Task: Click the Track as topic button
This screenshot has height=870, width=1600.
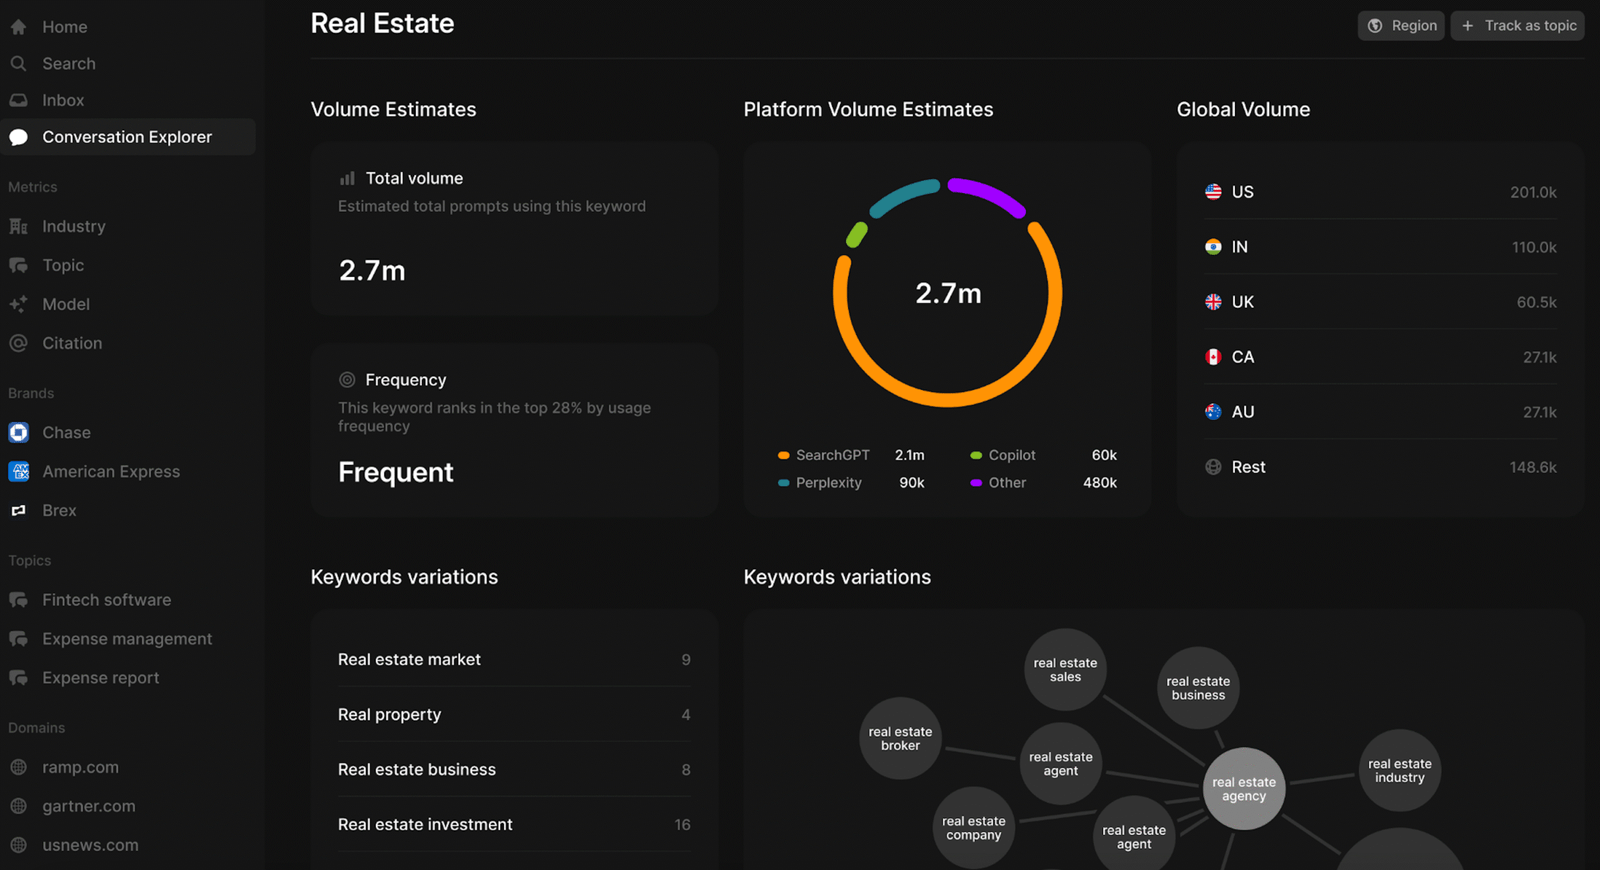Action: point(1518,26)
